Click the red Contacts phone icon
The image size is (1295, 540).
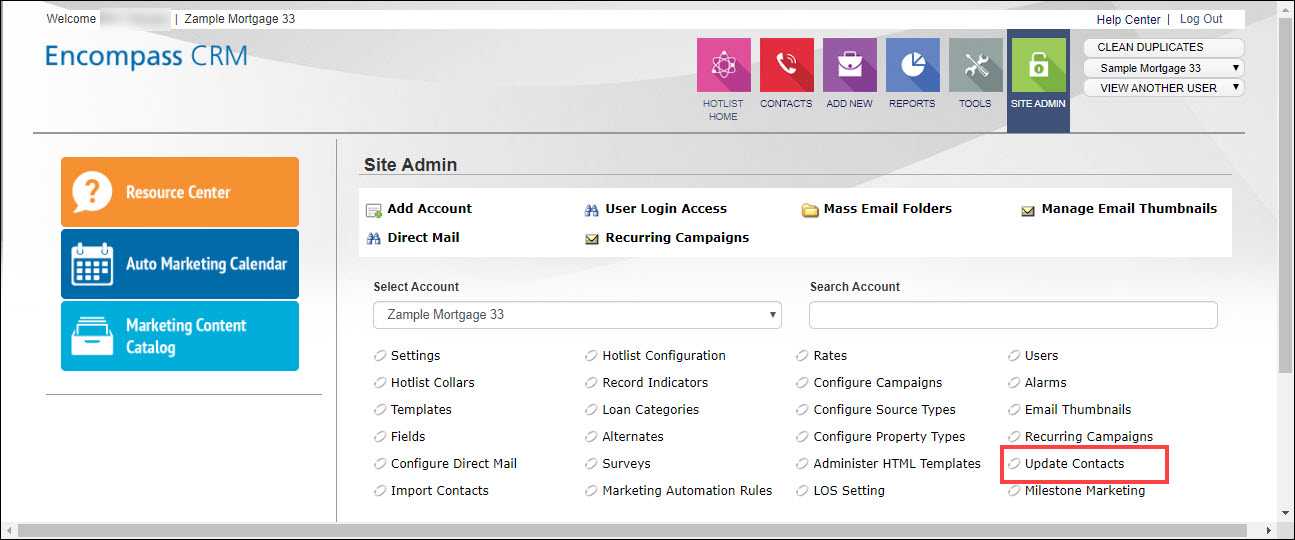click(x=786, y=65)
